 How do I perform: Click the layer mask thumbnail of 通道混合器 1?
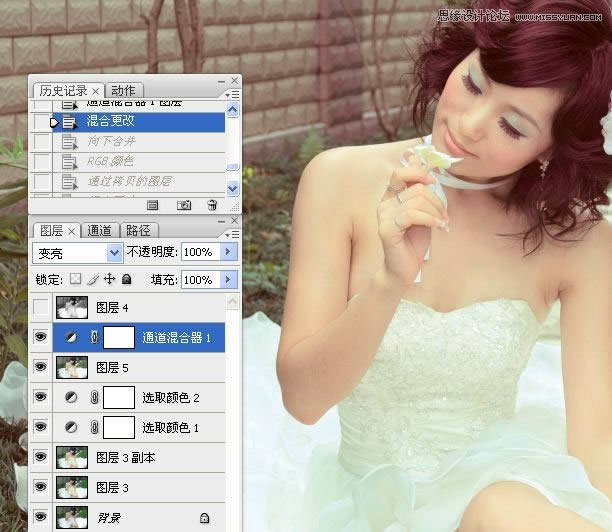119,338
